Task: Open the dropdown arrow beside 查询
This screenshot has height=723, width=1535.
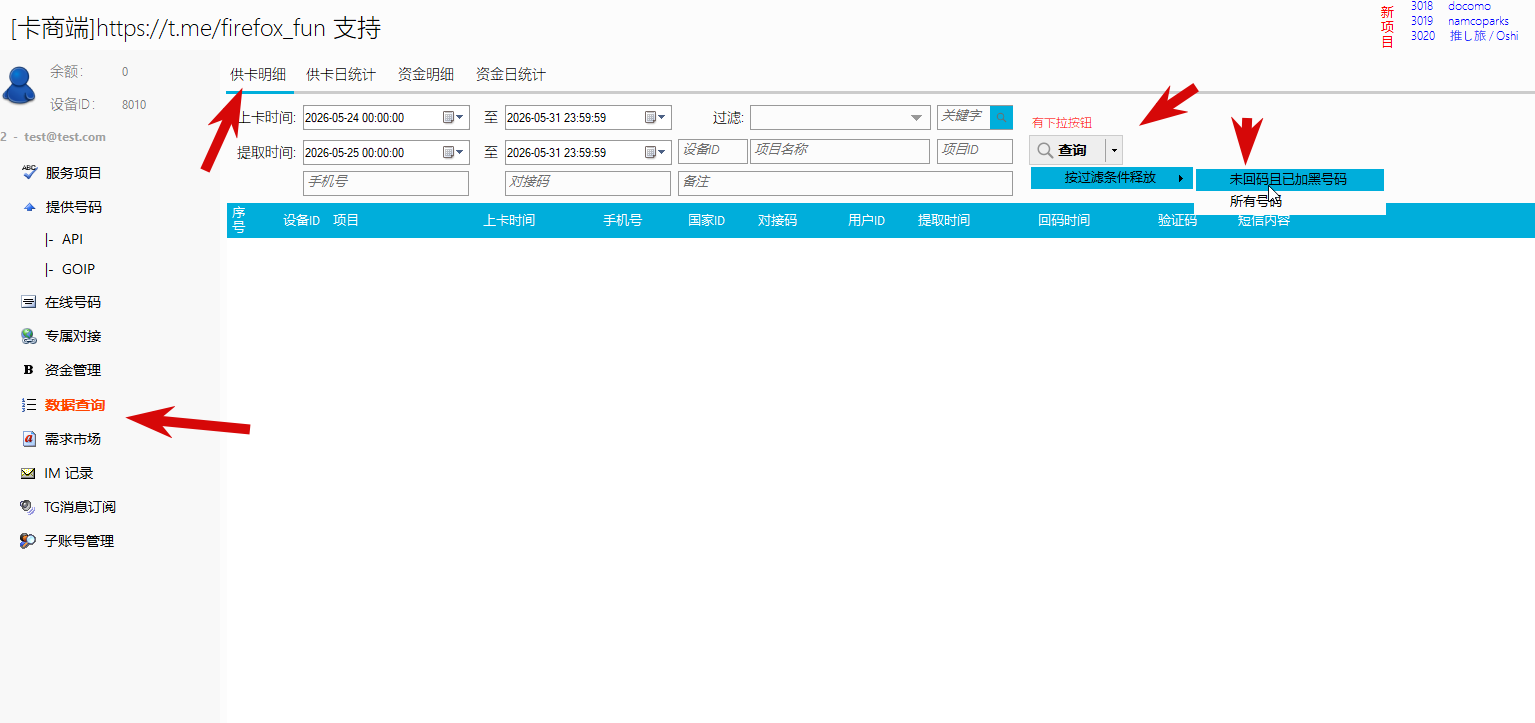Action: (1114, 150)
